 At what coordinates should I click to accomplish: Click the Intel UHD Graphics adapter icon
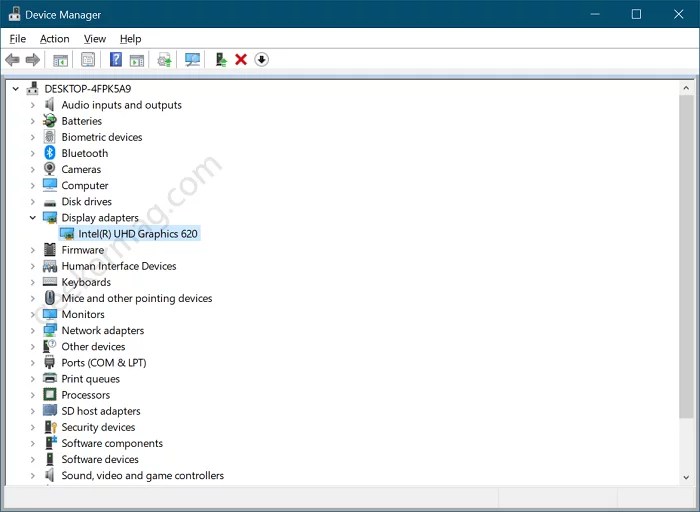click(x=67, y=233)
